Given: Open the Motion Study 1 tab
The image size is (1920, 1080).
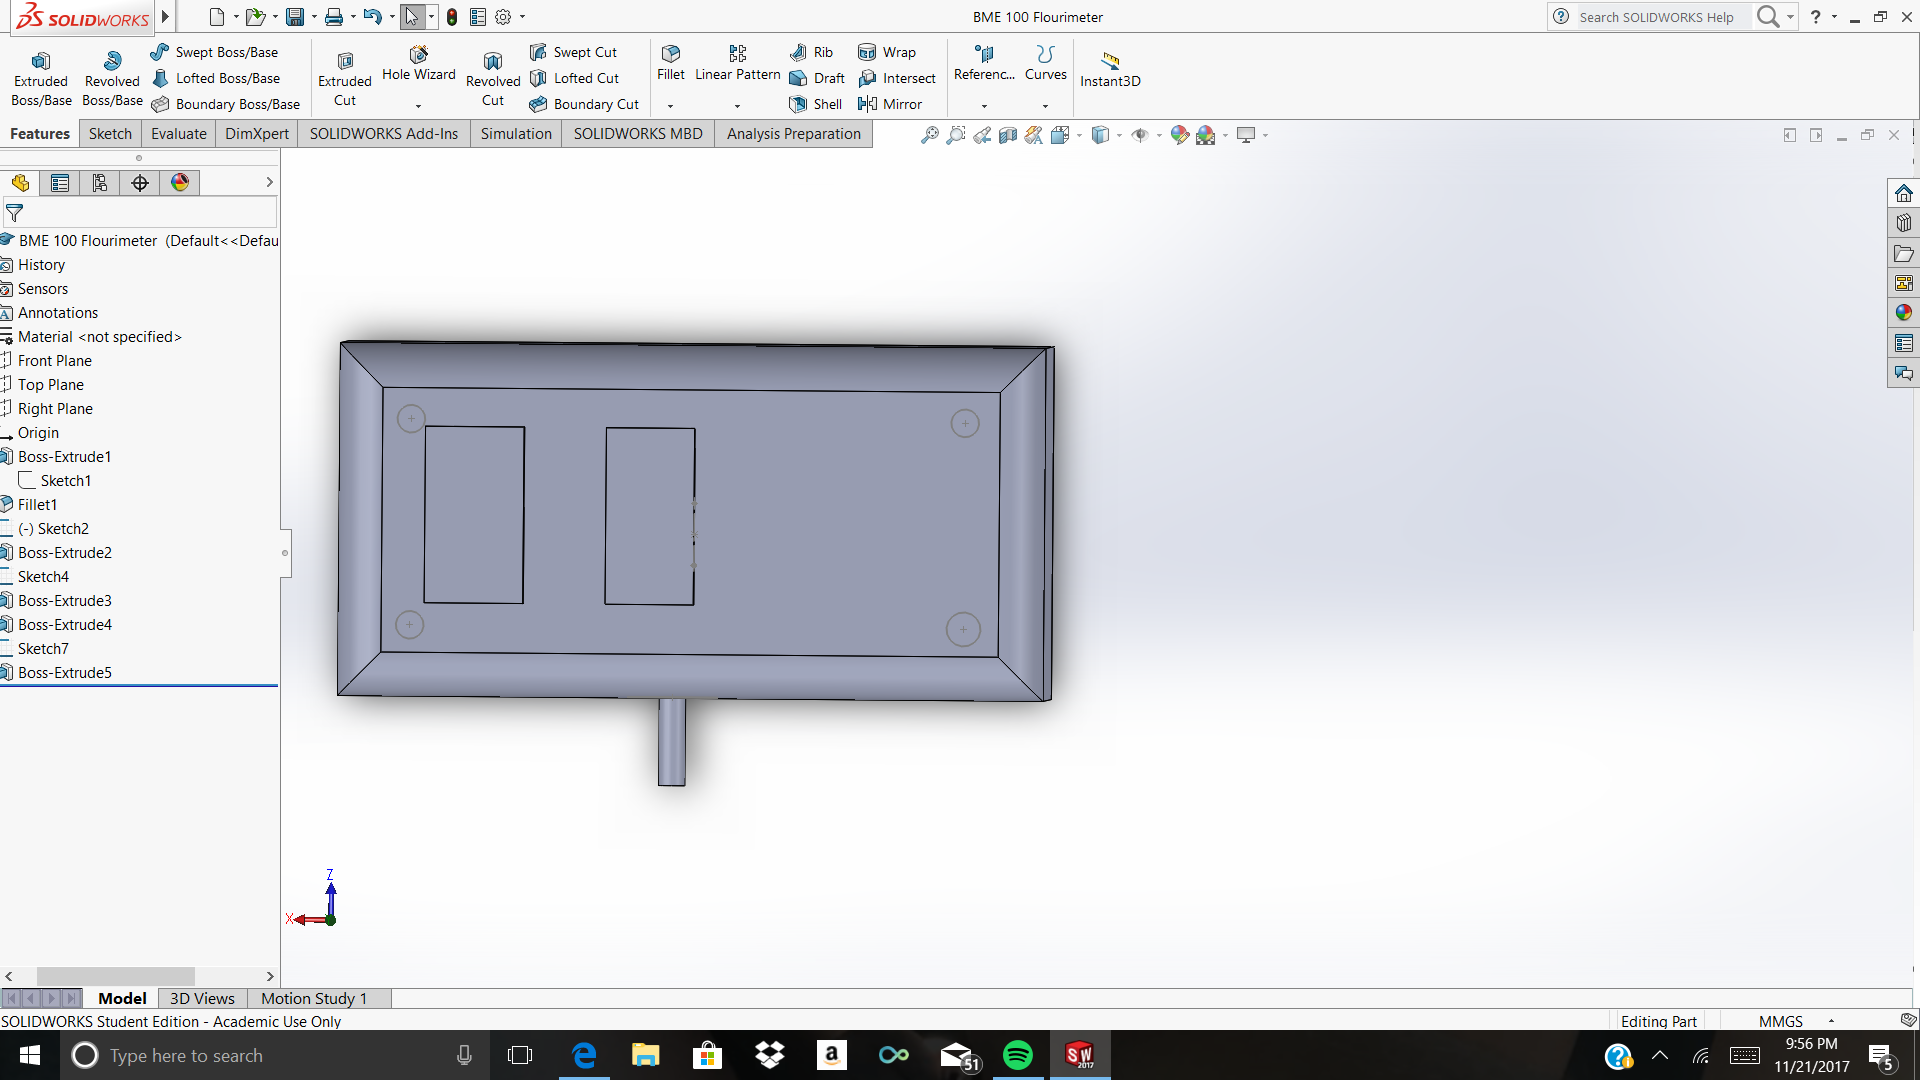Looking at the screenshot, I should [x=314, y=998].
